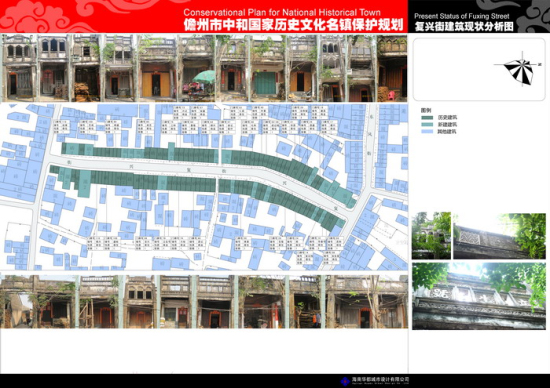
Task: Select the dark green 历史建筑 legend swatch
Action: (x=427, y=118)
